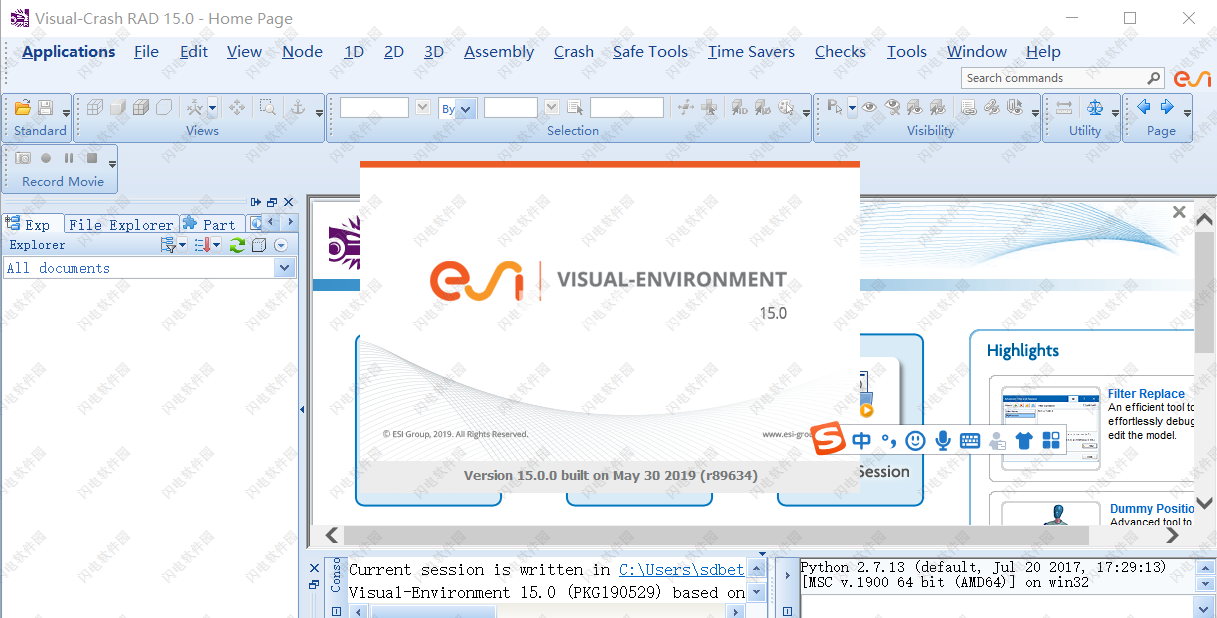Click the snapshot camera icon in Record Movie
Image resolution: width=1217 pixels, height=618 pixels.
(x=23, y=158)
